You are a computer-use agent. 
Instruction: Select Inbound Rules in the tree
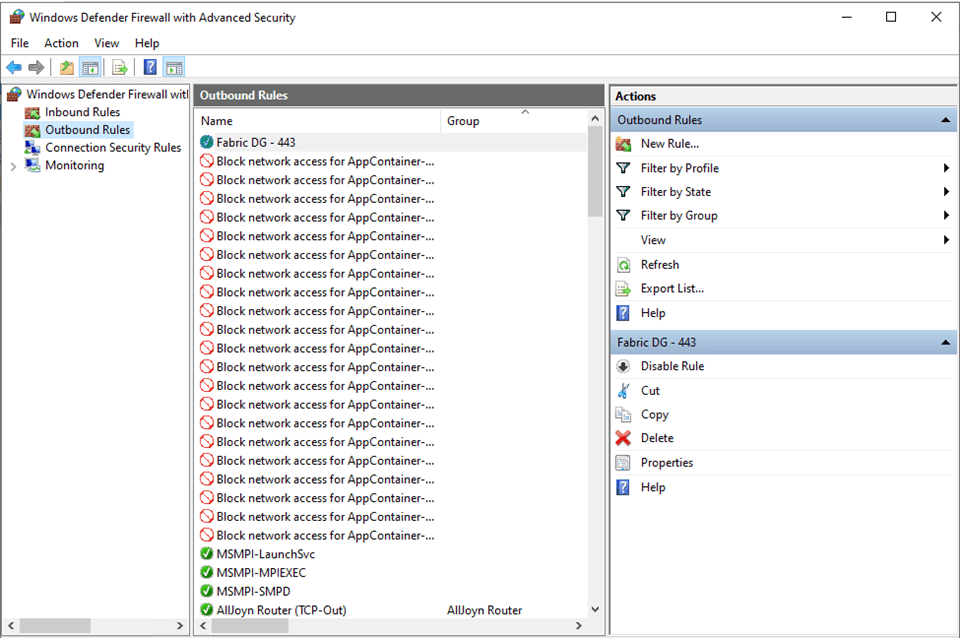tap(82, 112)
